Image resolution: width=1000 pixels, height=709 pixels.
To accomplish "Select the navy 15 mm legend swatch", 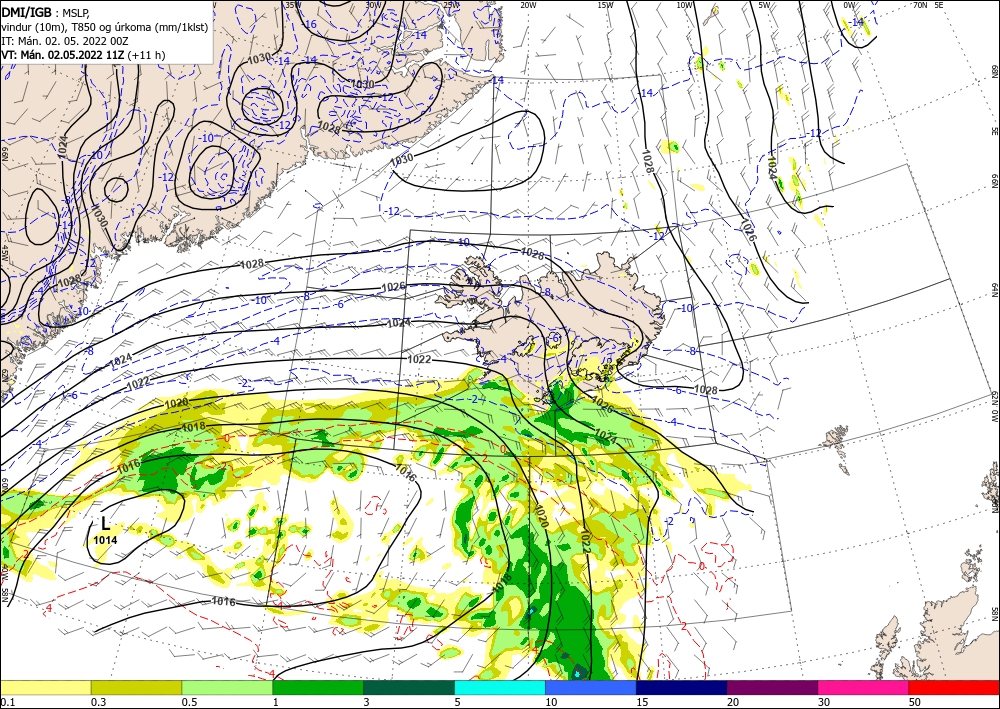I will pyautogui.click(x=682, y=687).
